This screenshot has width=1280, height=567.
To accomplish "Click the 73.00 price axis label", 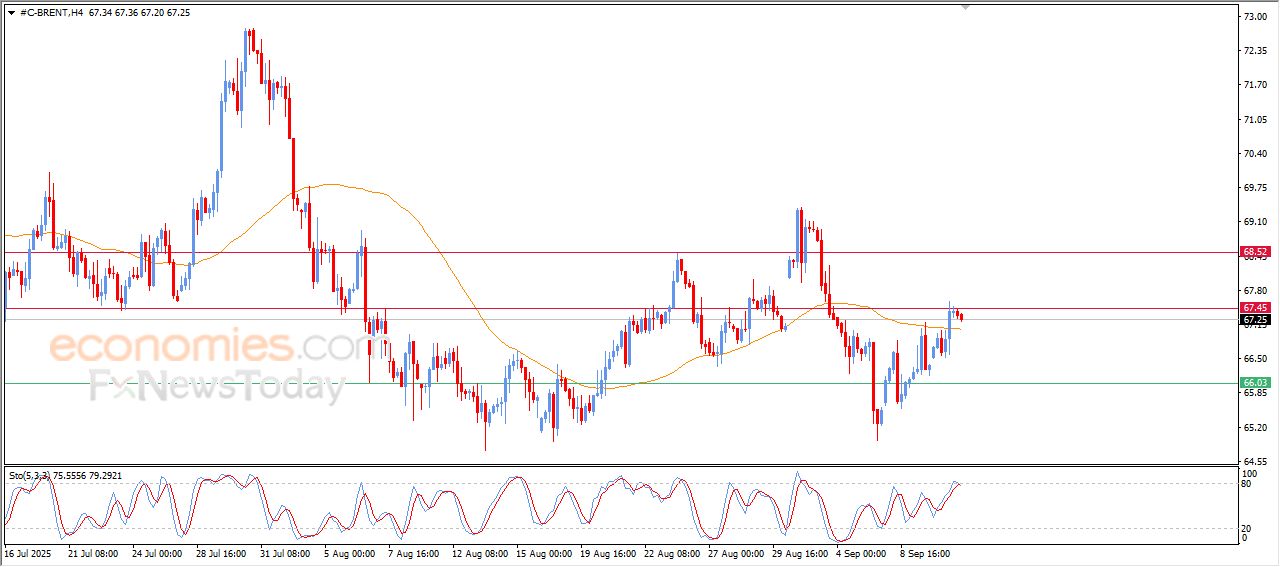I will [1253, 17].
